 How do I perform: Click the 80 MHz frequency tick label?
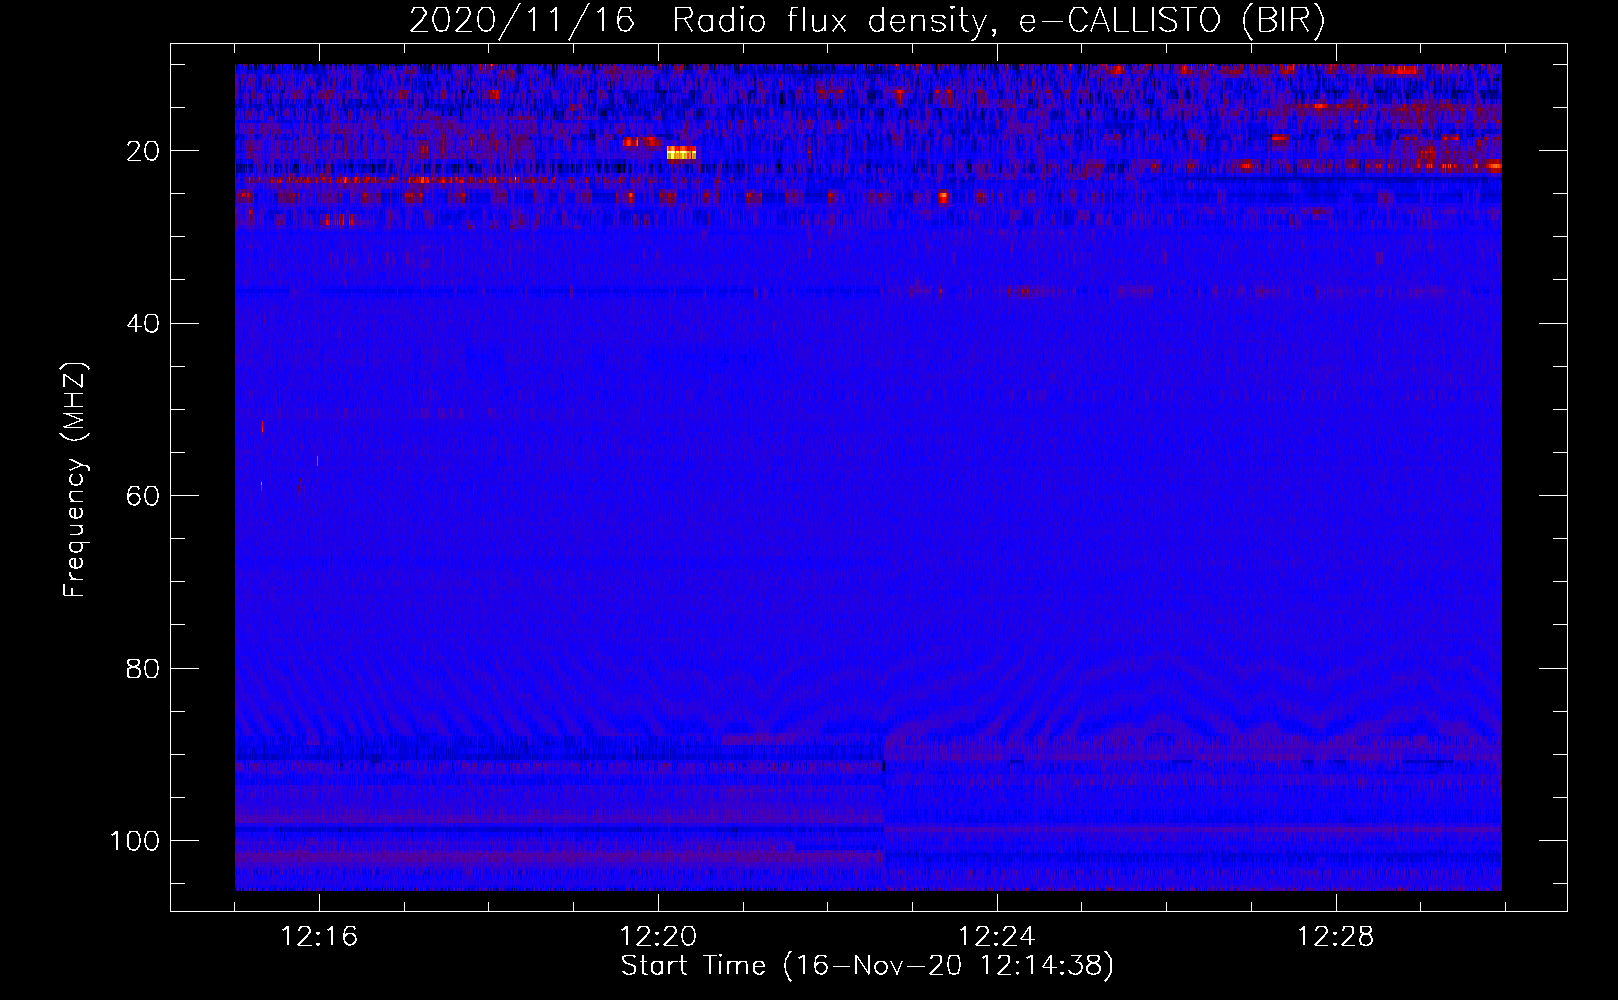[x=144, y=668]
